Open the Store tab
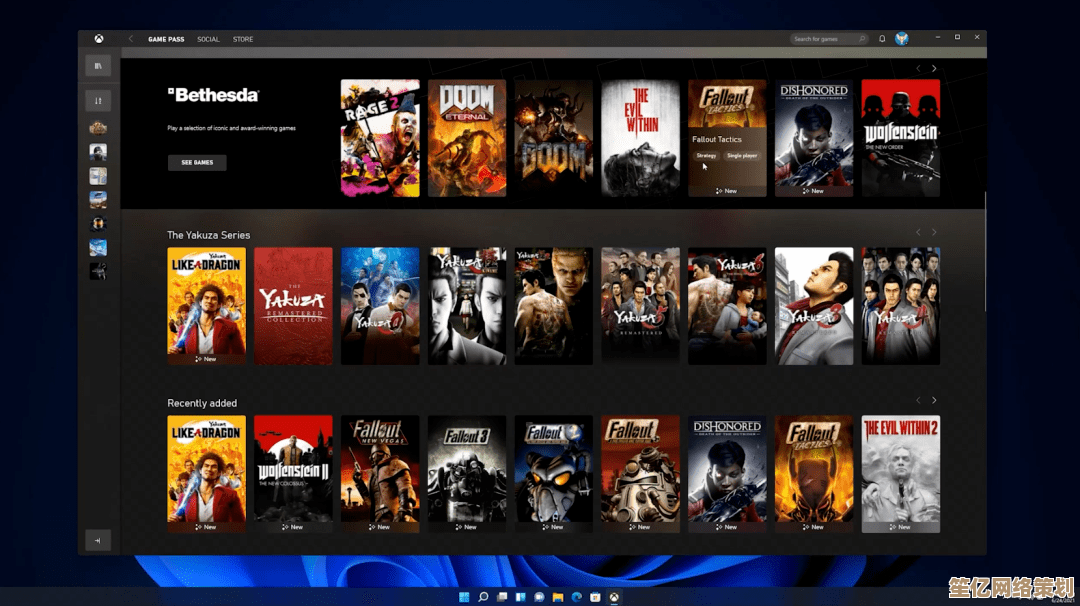1080x606 pixels. [243, 39]
